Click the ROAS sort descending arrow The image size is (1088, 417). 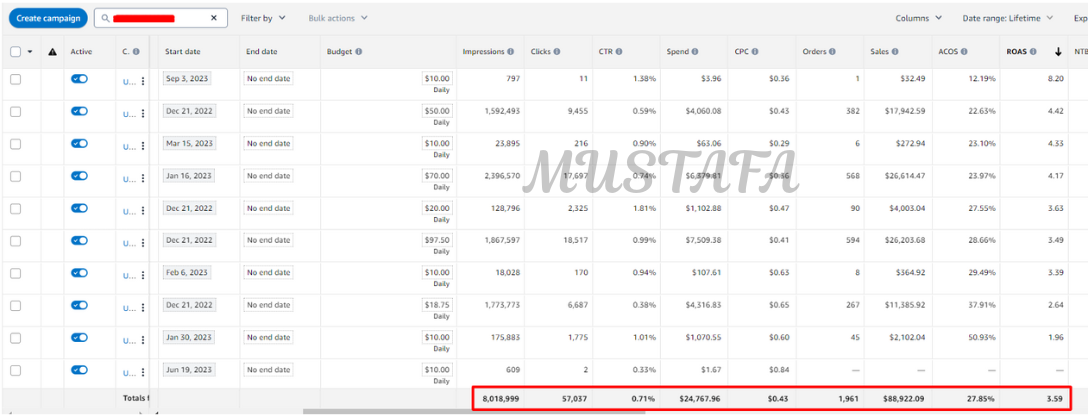(1058, 51)
